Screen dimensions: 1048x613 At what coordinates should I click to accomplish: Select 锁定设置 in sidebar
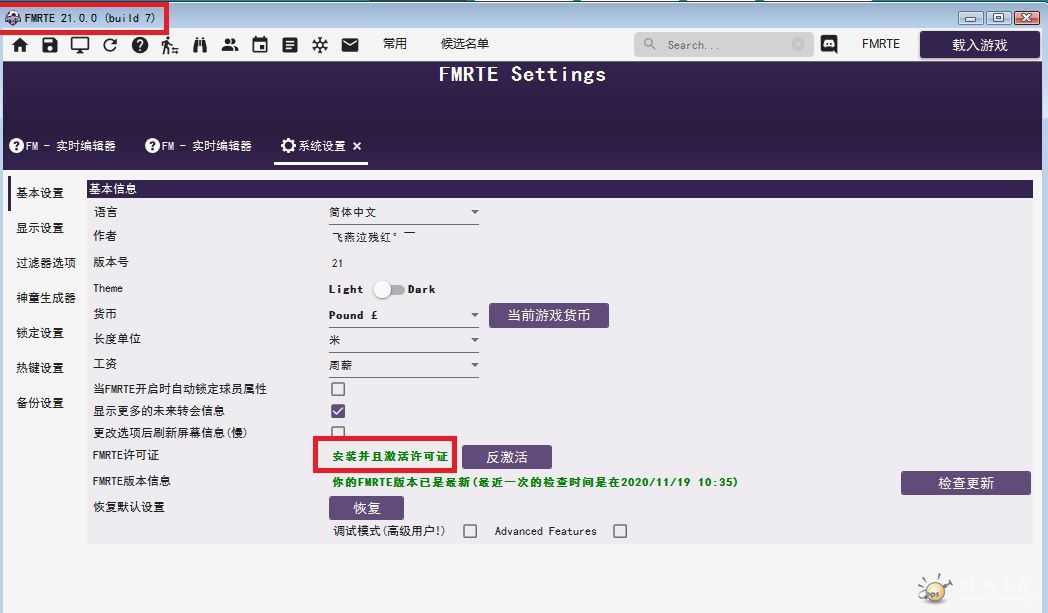pos(40,333)
